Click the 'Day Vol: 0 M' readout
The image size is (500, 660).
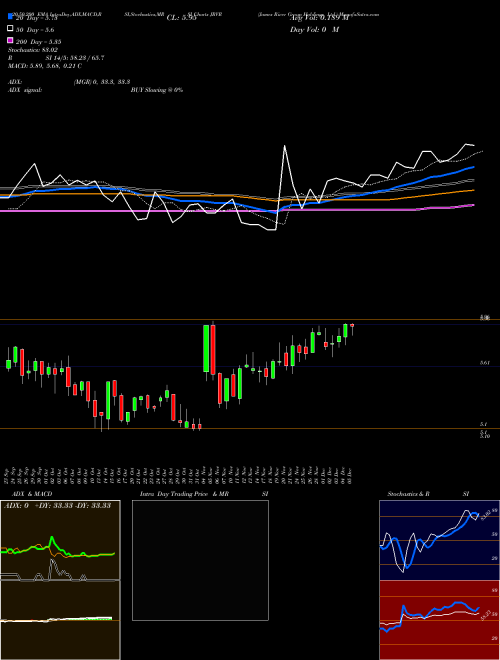pyautogui.click(x=314, y=30)
